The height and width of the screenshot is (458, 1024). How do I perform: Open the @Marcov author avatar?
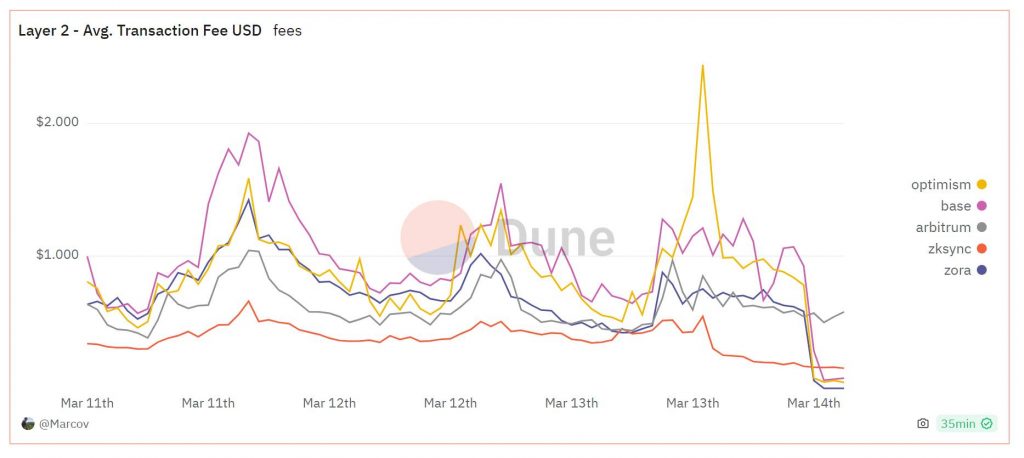pyautogui.click(x=28, y=423)
